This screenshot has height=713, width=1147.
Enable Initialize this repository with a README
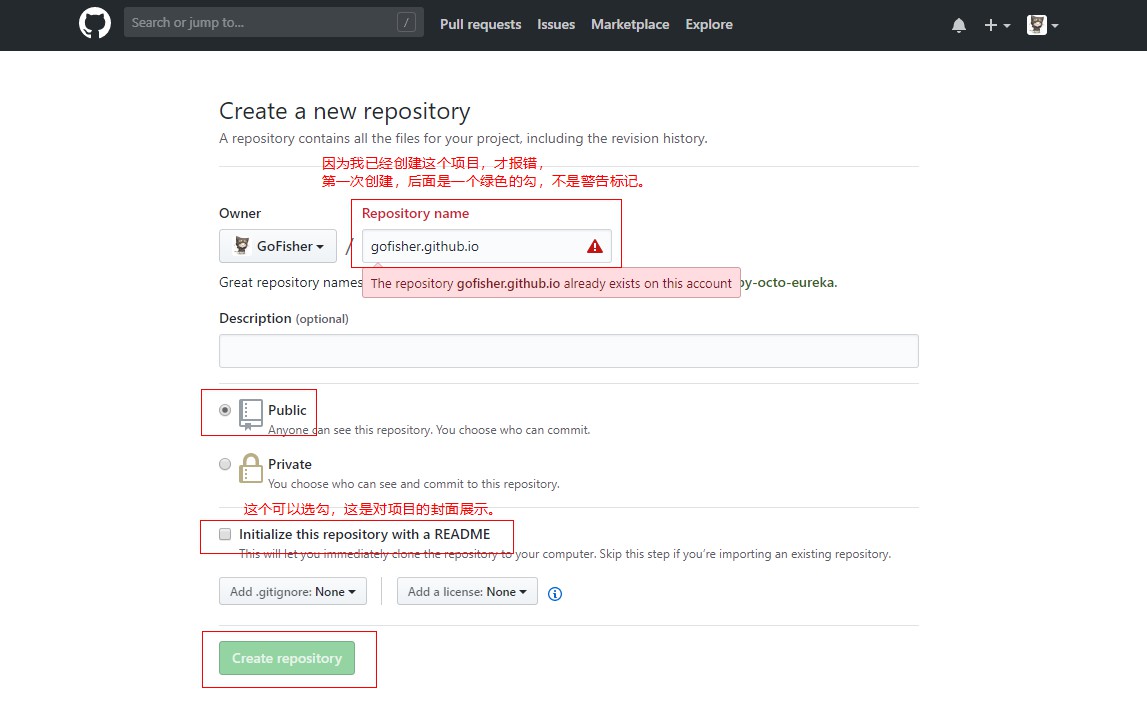[225, 534]
